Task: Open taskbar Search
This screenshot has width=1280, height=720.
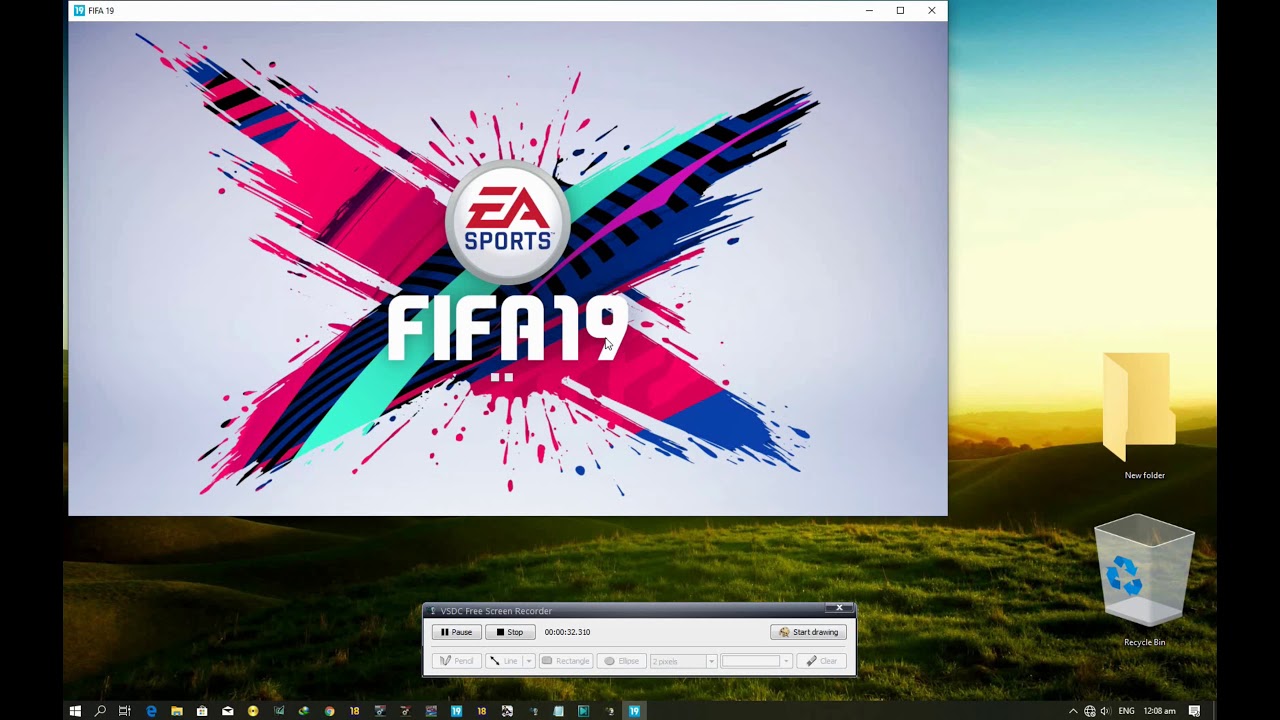Action: coord(100,711)
